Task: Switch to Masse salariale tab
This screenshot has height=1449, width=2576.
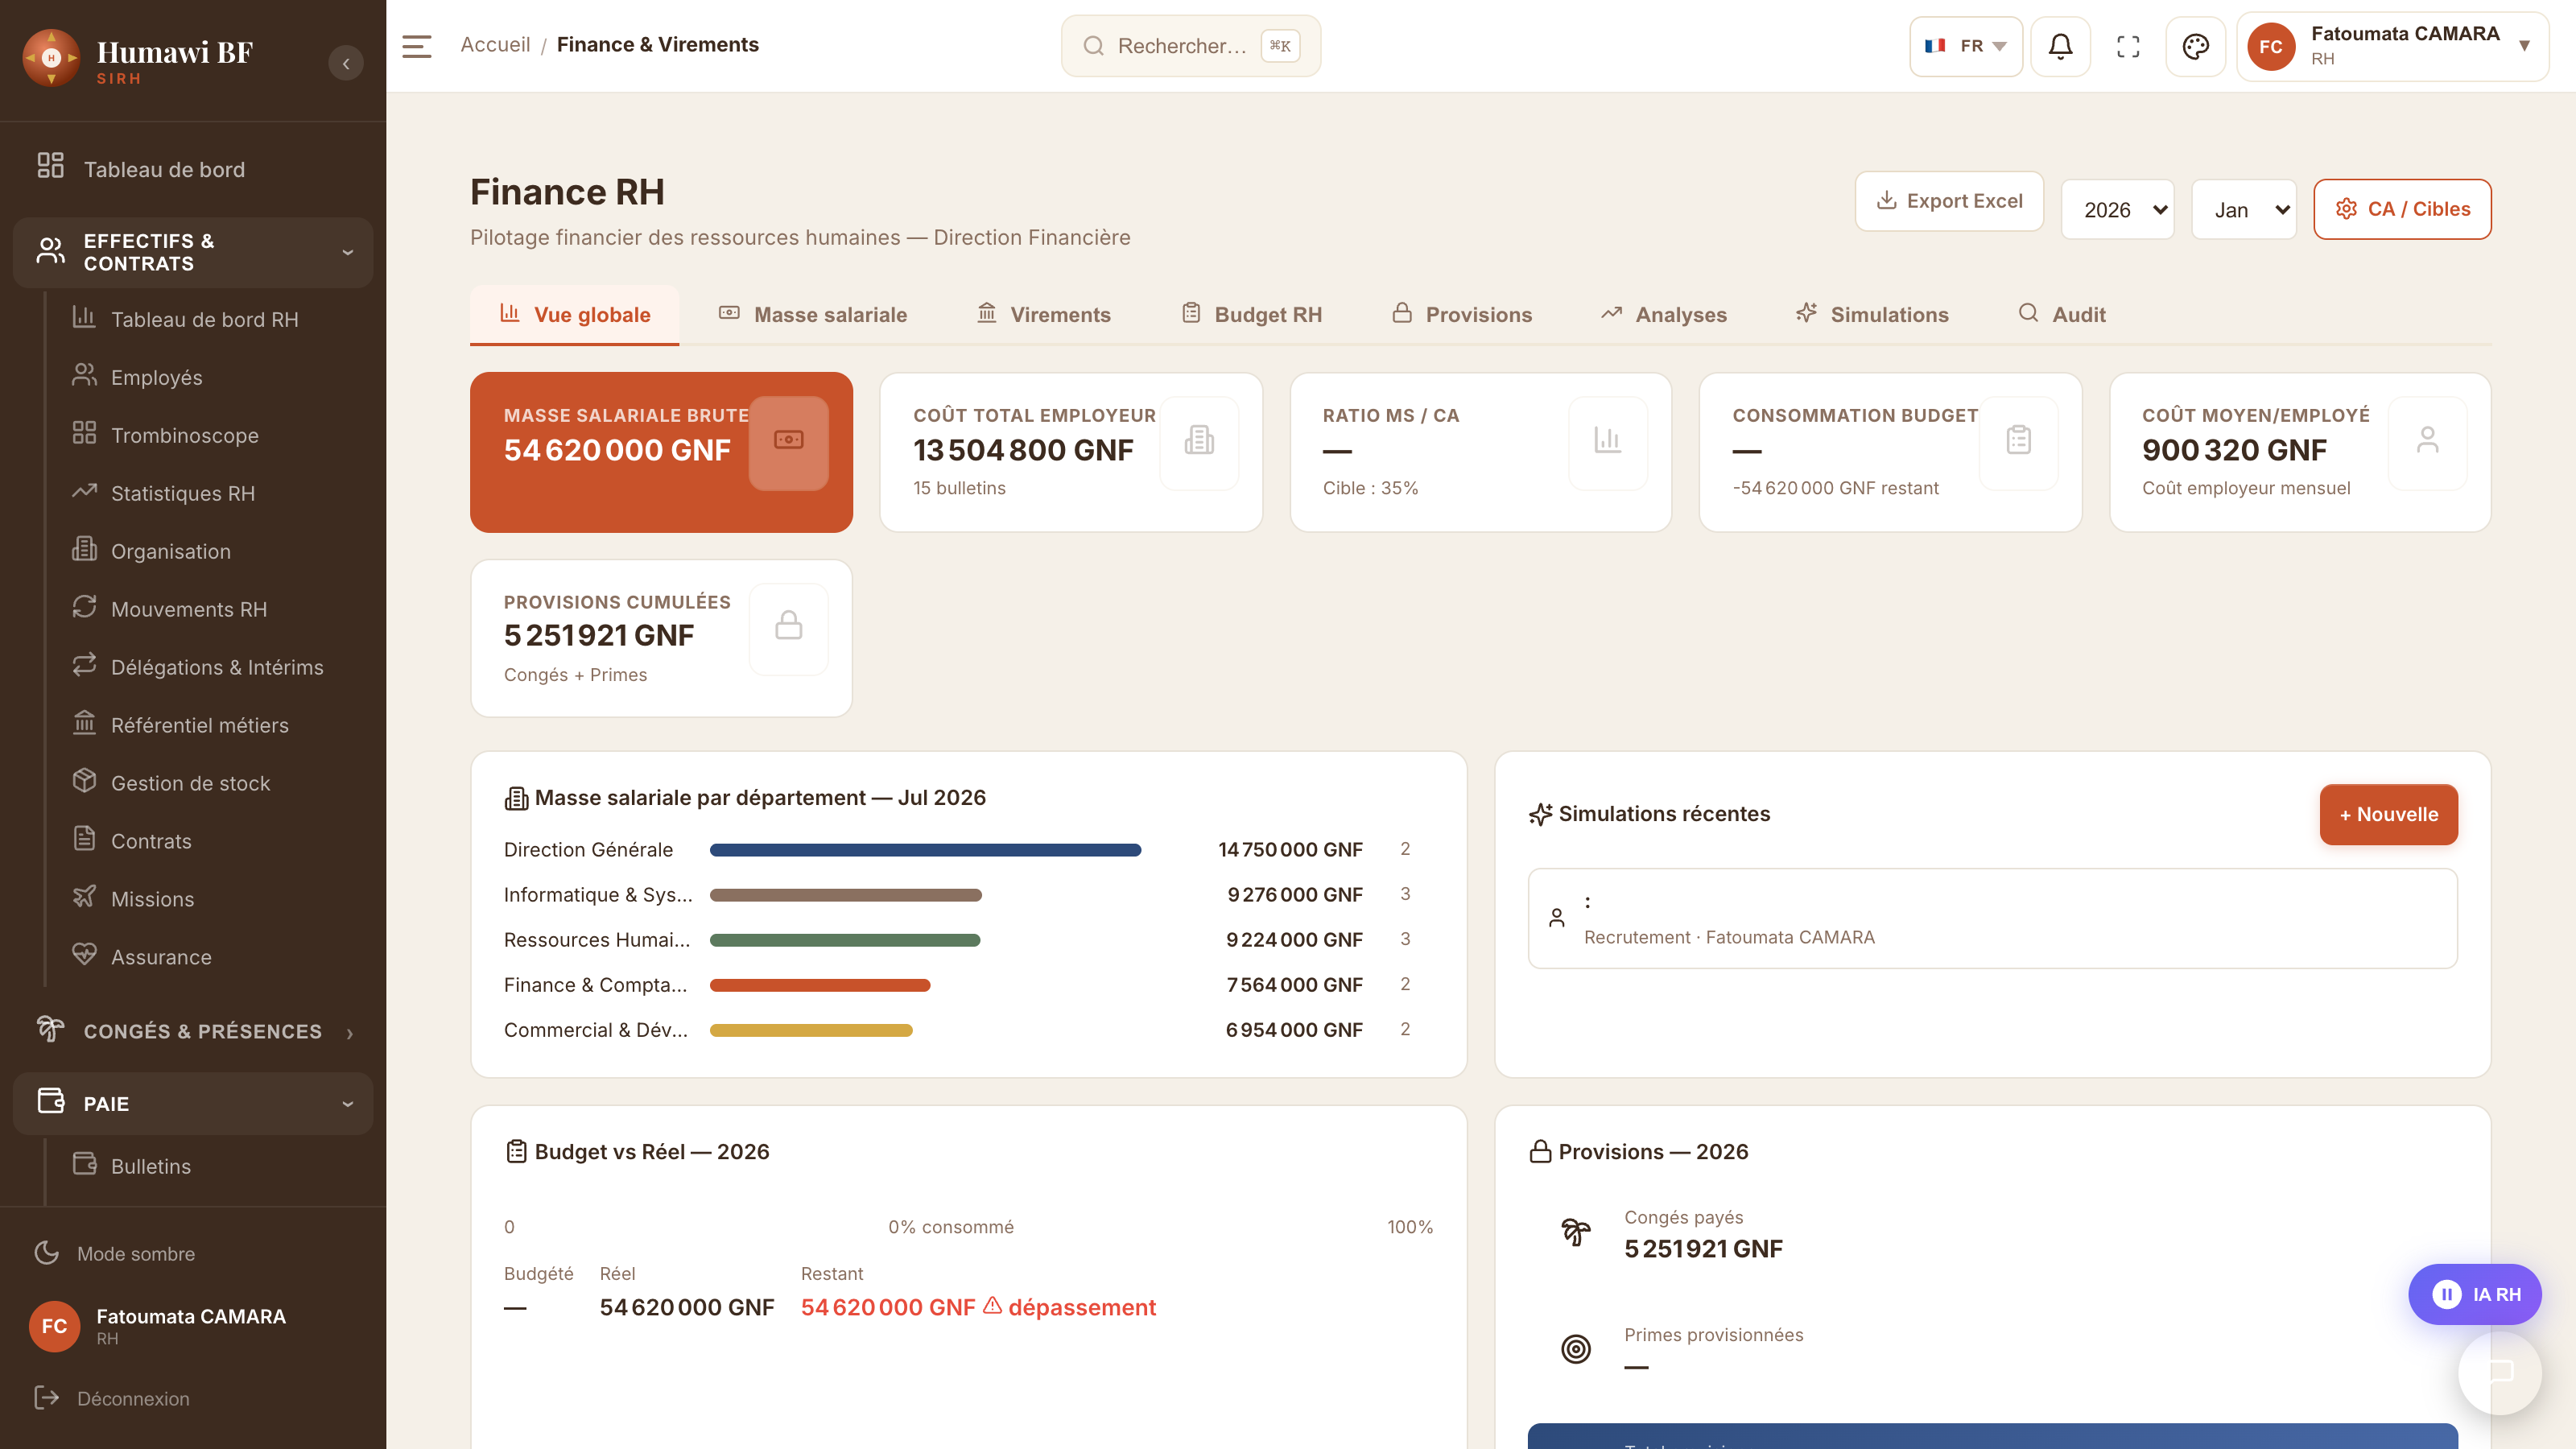Action: pyautogui.click(x=813, y=314)
